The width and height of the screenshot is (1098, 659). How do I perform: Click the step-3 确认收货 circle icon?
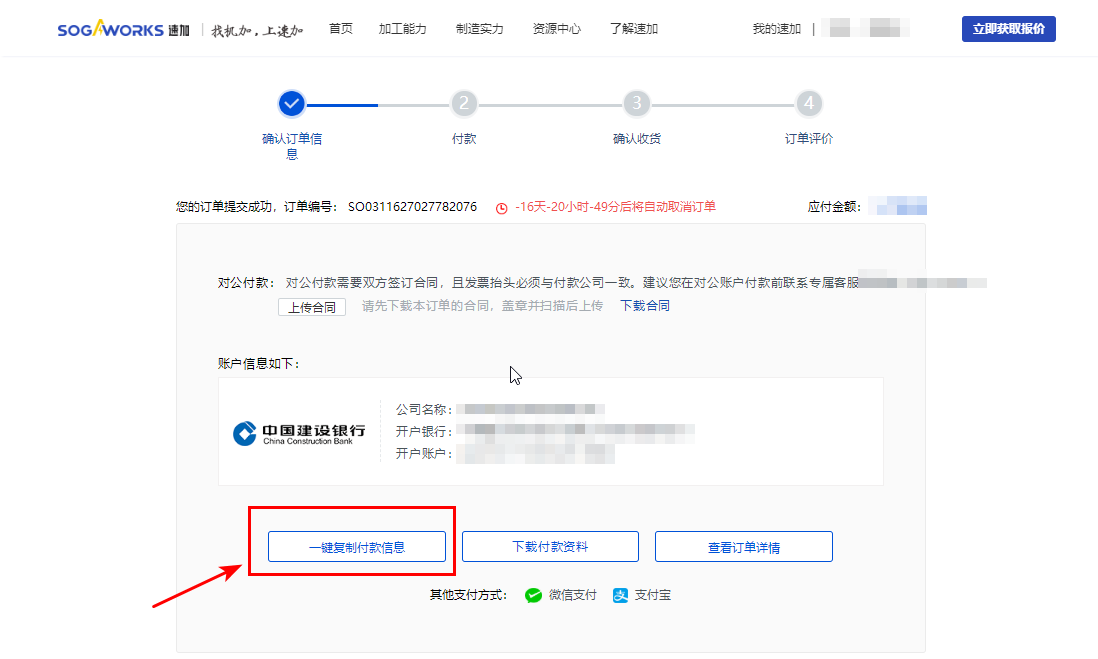[x=636, y=103]
